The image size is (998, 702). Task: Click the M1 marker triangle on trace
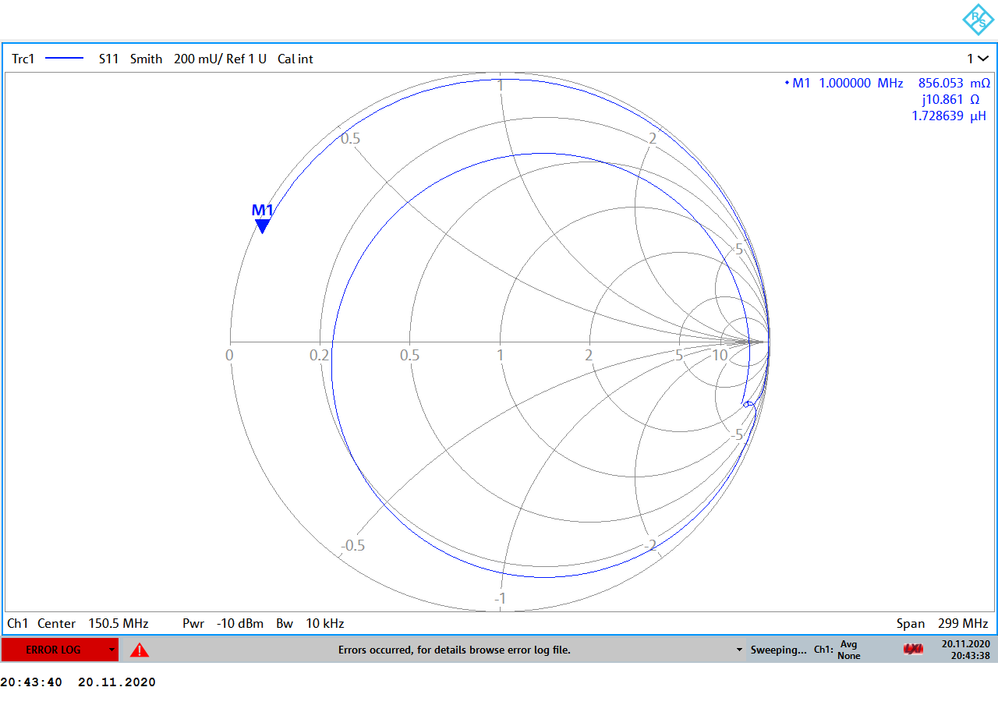262,226
